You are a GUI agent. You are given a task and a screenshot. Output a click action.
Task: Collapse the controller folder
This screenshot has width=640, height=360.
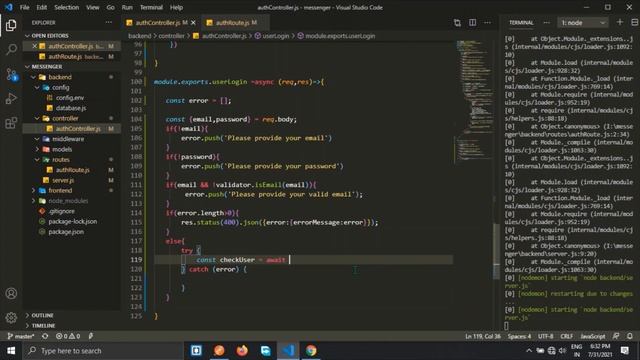point(65,118)
